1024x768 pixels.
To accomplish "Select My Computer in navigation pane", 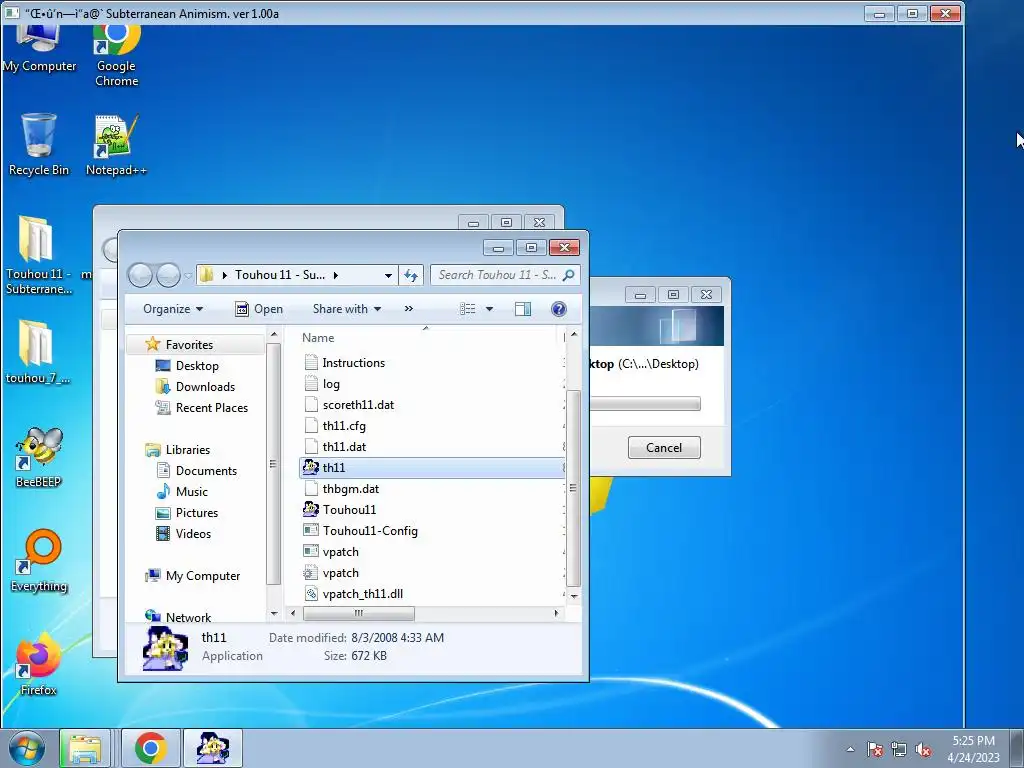I will [x=202, y=575].
